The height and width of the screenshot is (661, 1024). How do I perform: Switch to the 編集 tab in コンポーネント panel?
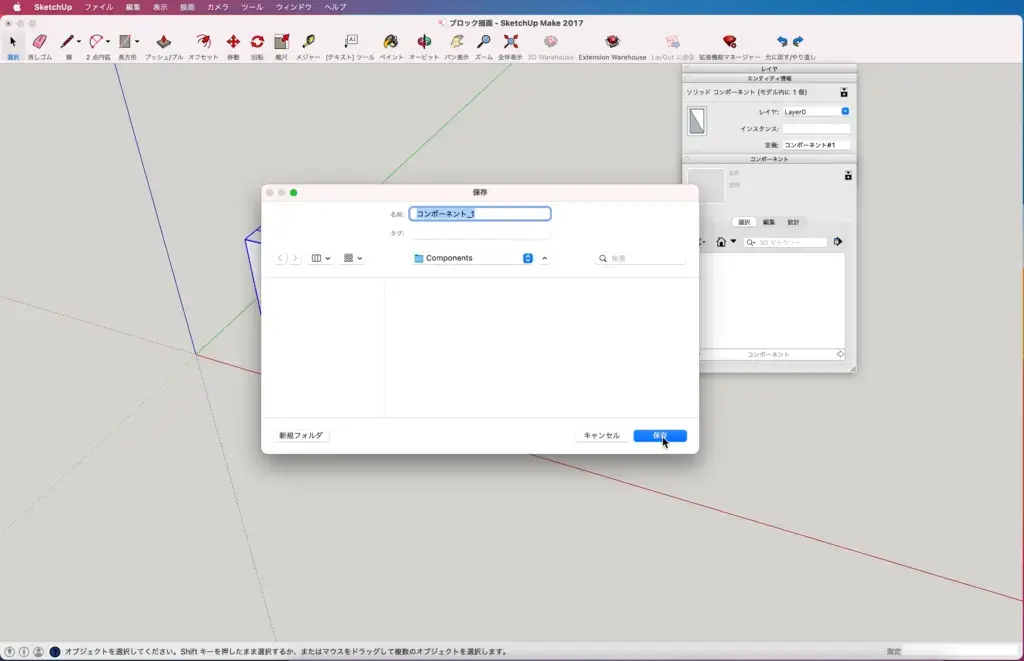[769, 222]
